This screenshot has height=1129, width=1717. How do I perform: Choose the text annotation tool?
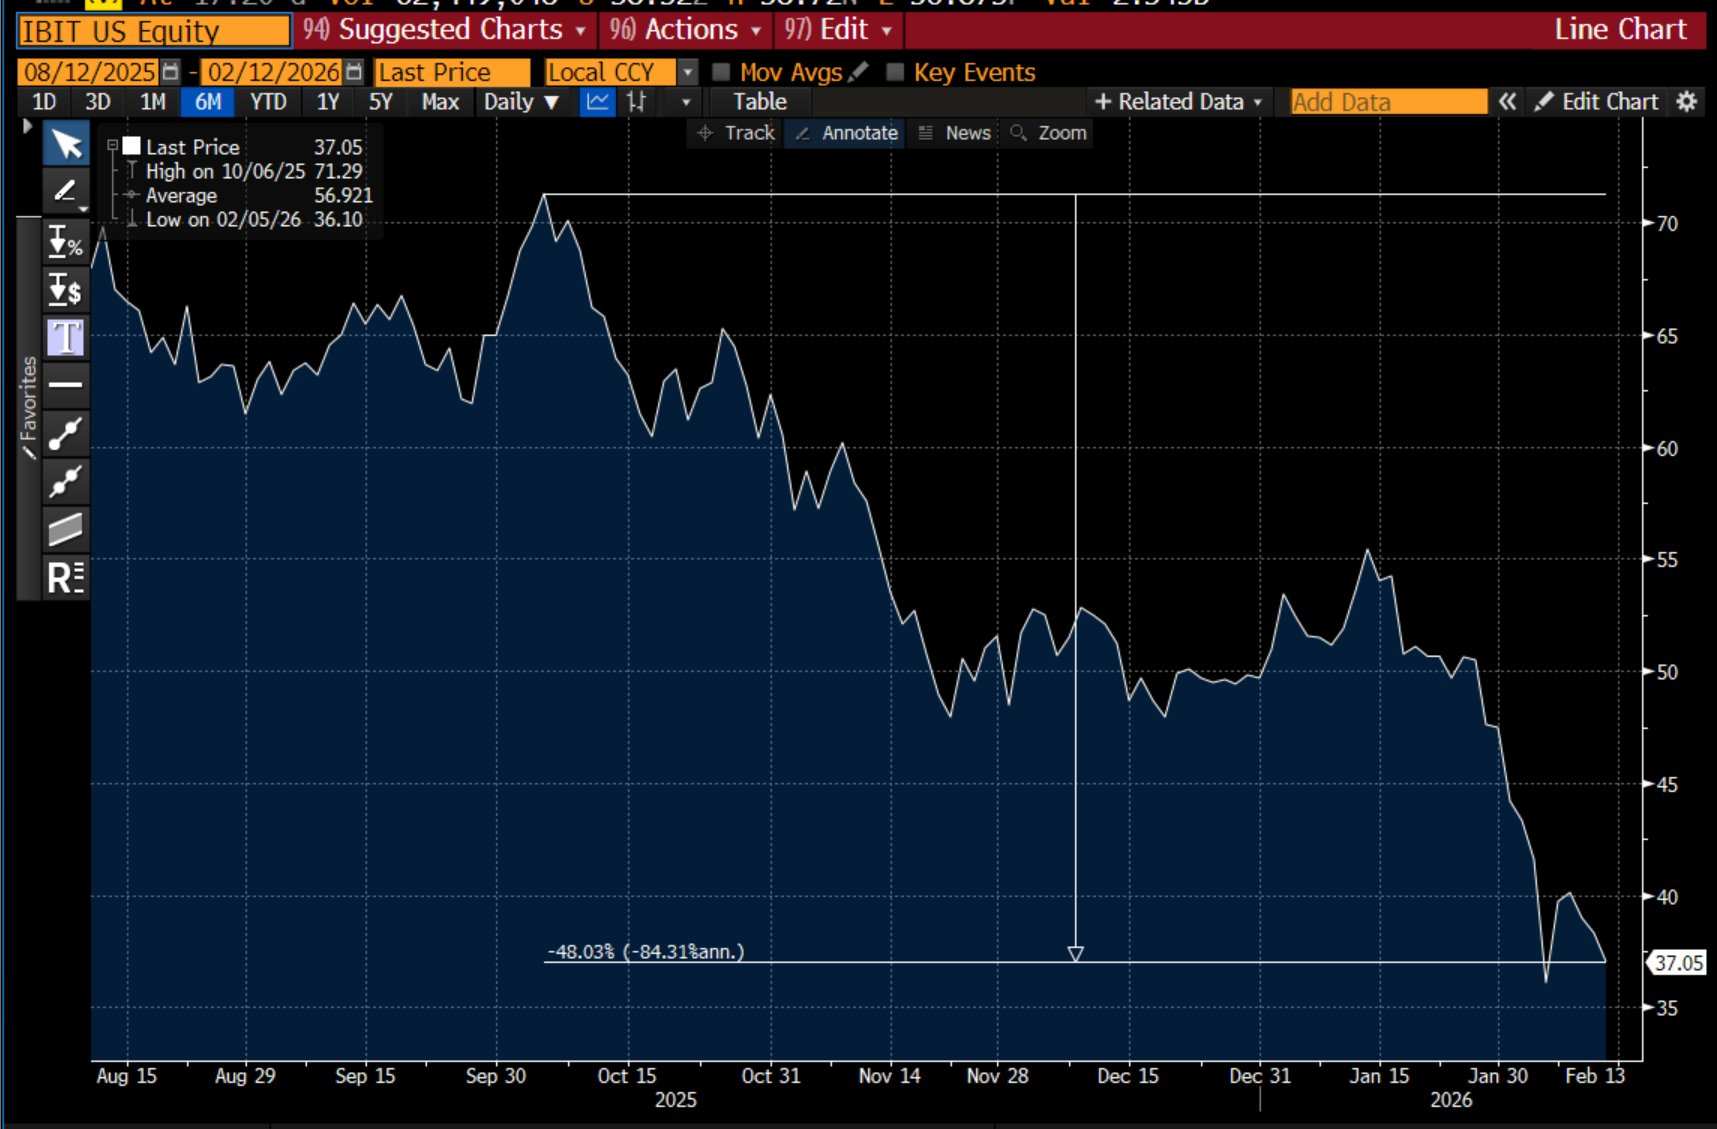pos(66,338)
